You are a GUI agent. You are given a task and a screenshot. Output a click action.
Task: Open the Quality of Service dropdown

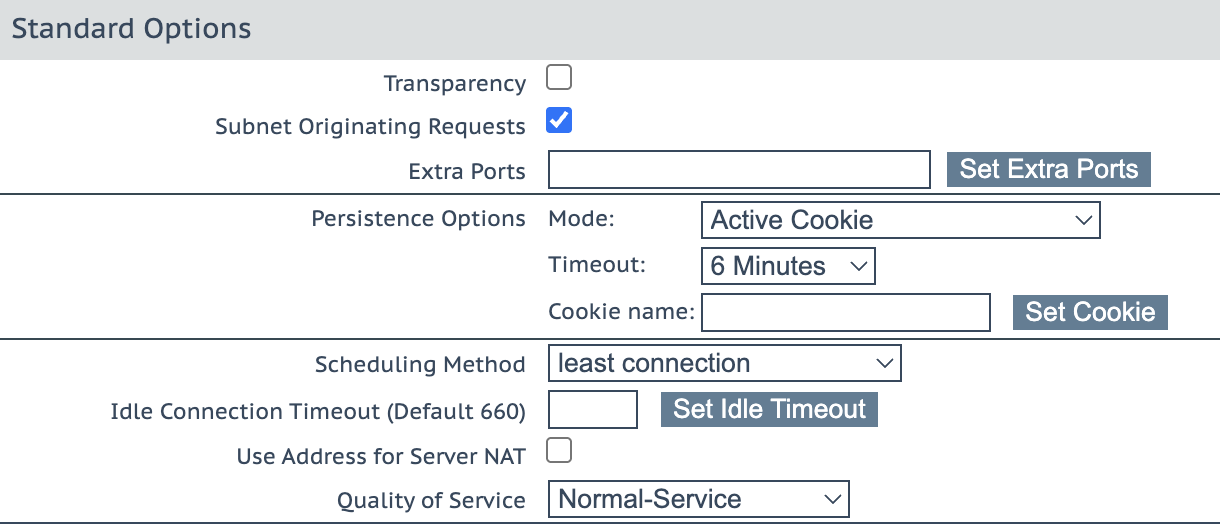click(x=698, y=498)
